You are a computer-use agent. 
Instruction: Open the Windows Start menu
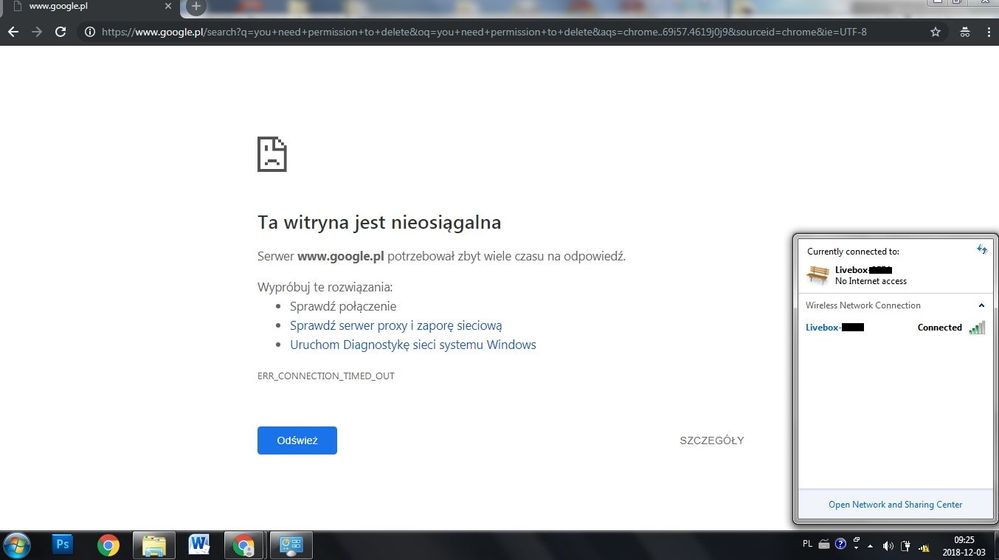tap(17, 545)
